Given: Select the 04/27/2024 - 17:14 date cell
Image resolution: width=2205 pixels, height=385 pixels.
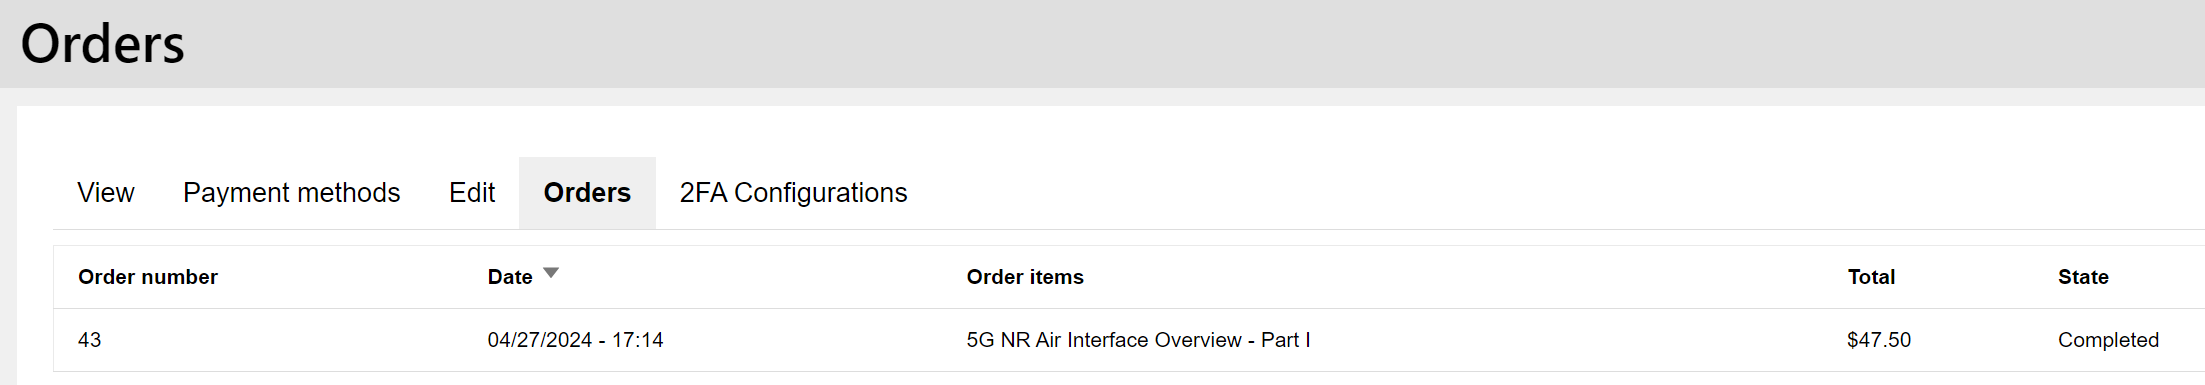Looking at the screenshot, I should [x=575, y=340].
